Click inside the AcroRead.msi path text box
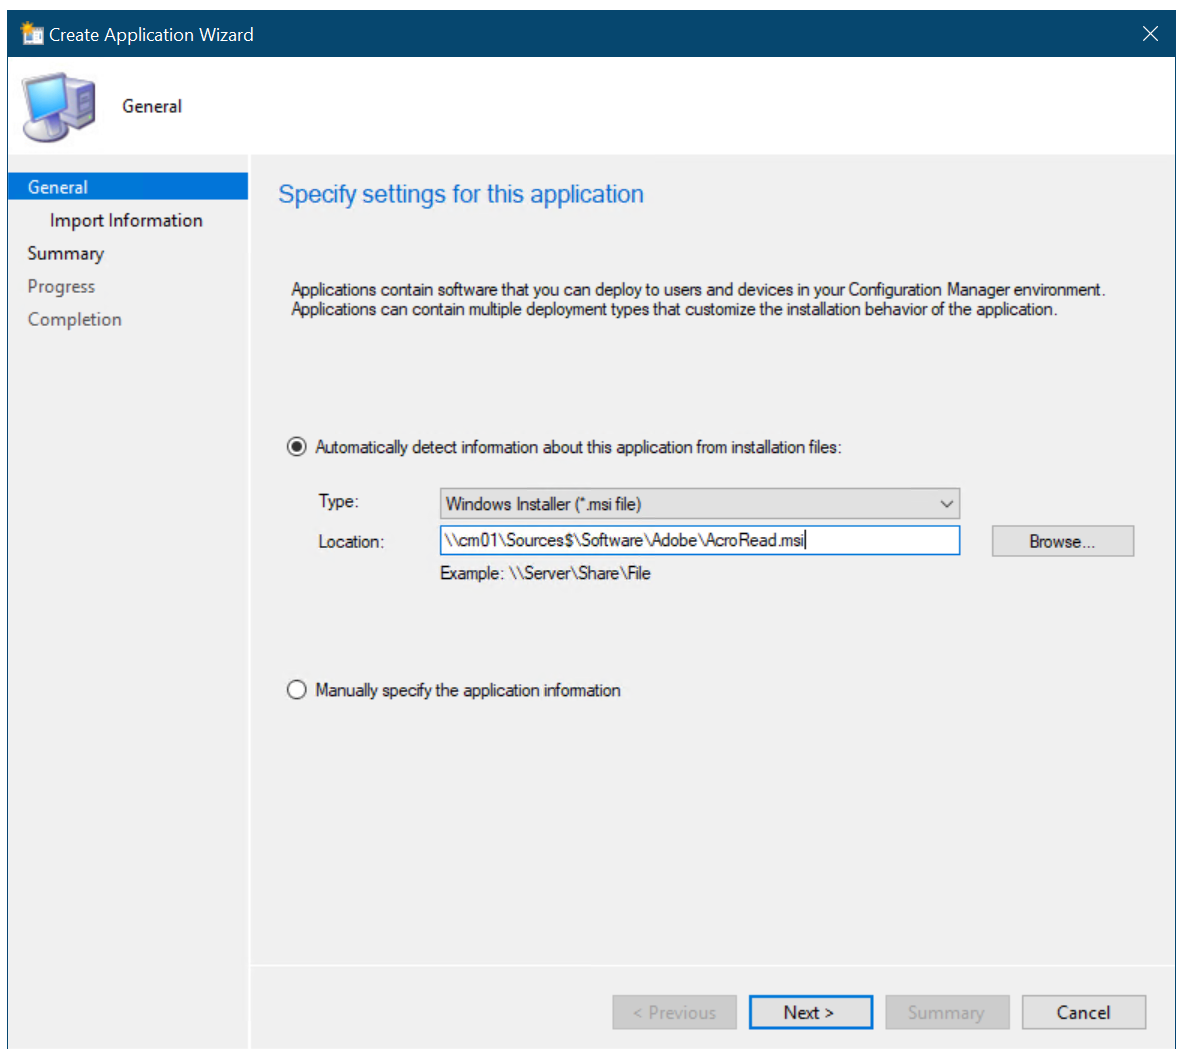Image resolution: width=1186 pixels, height=1060 pixels. pos(700,540)
